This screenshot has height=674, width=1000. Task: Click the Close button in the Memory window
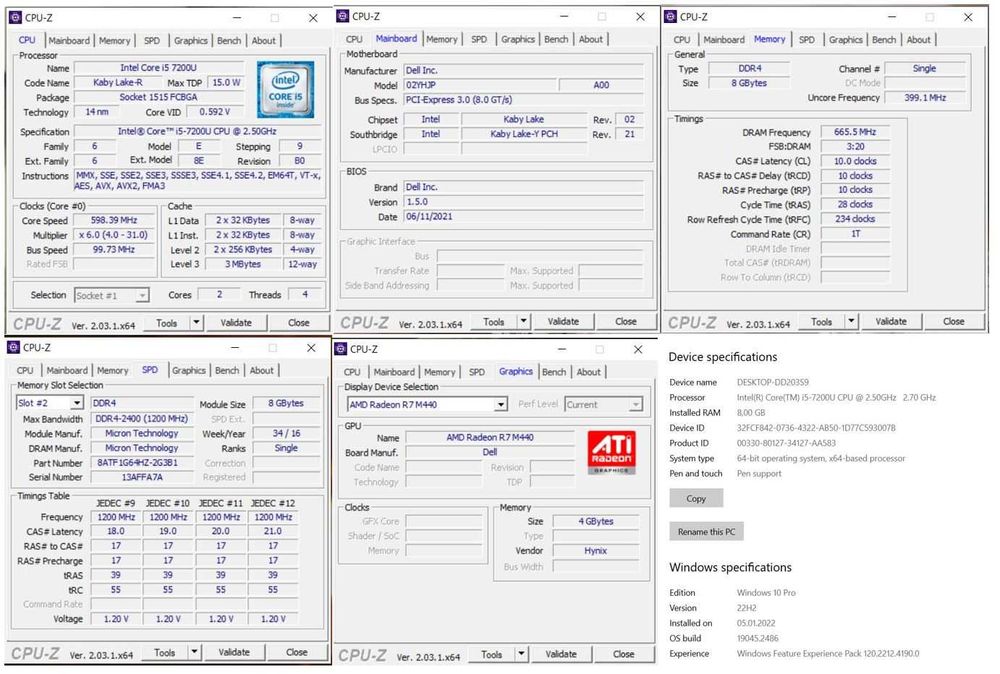pos(953,321)
